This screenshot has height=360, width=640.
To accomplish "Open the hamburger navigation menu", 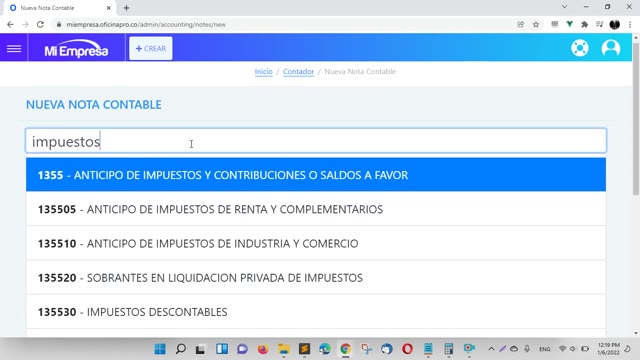I will click(x=14, y=49).
